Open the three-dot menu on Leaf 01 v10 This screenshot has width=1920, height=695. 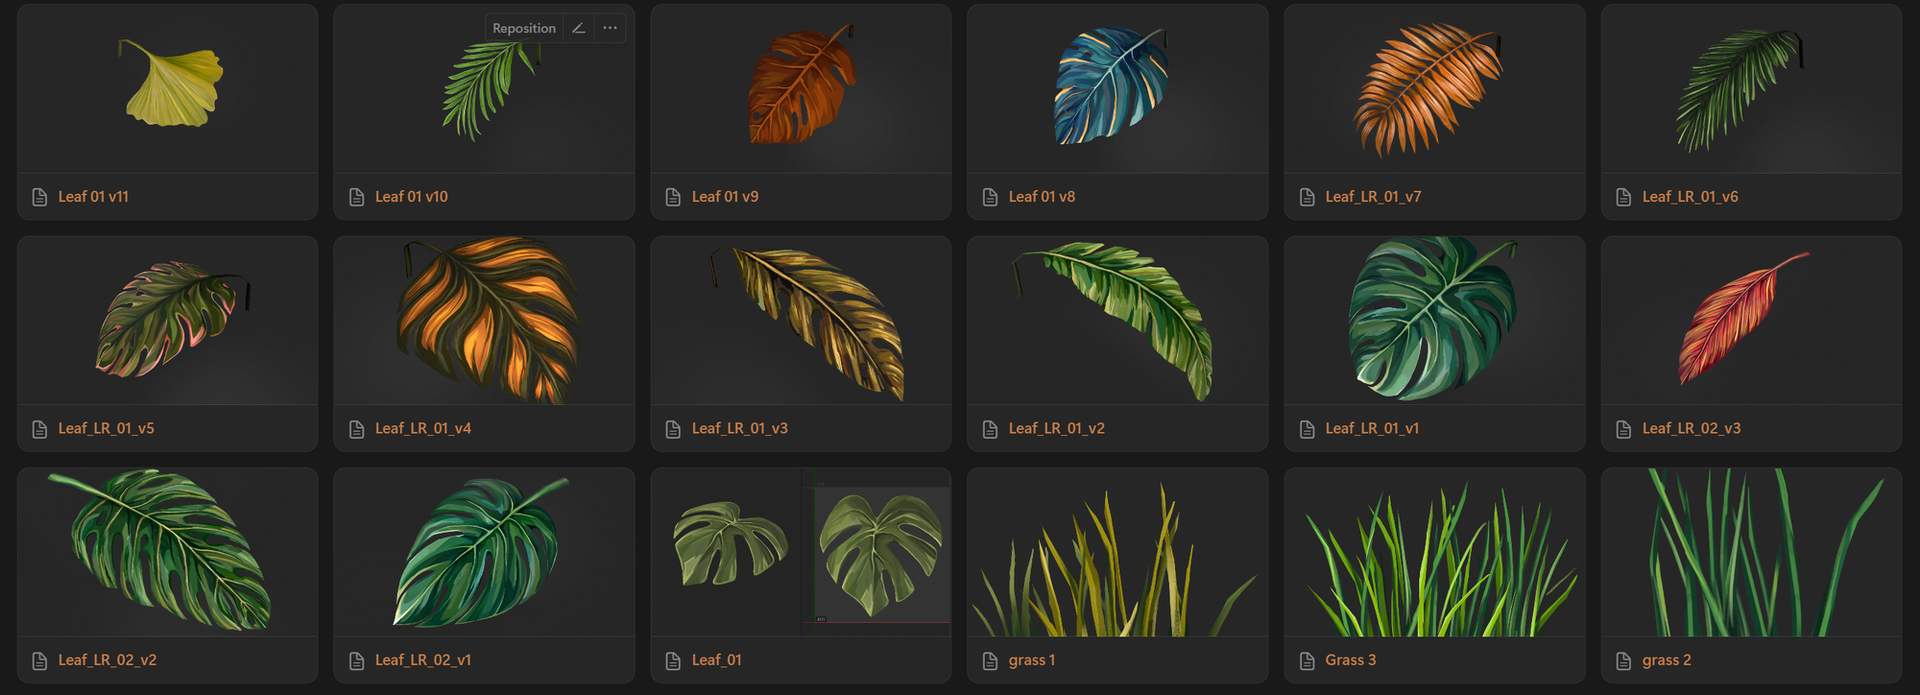610,28
